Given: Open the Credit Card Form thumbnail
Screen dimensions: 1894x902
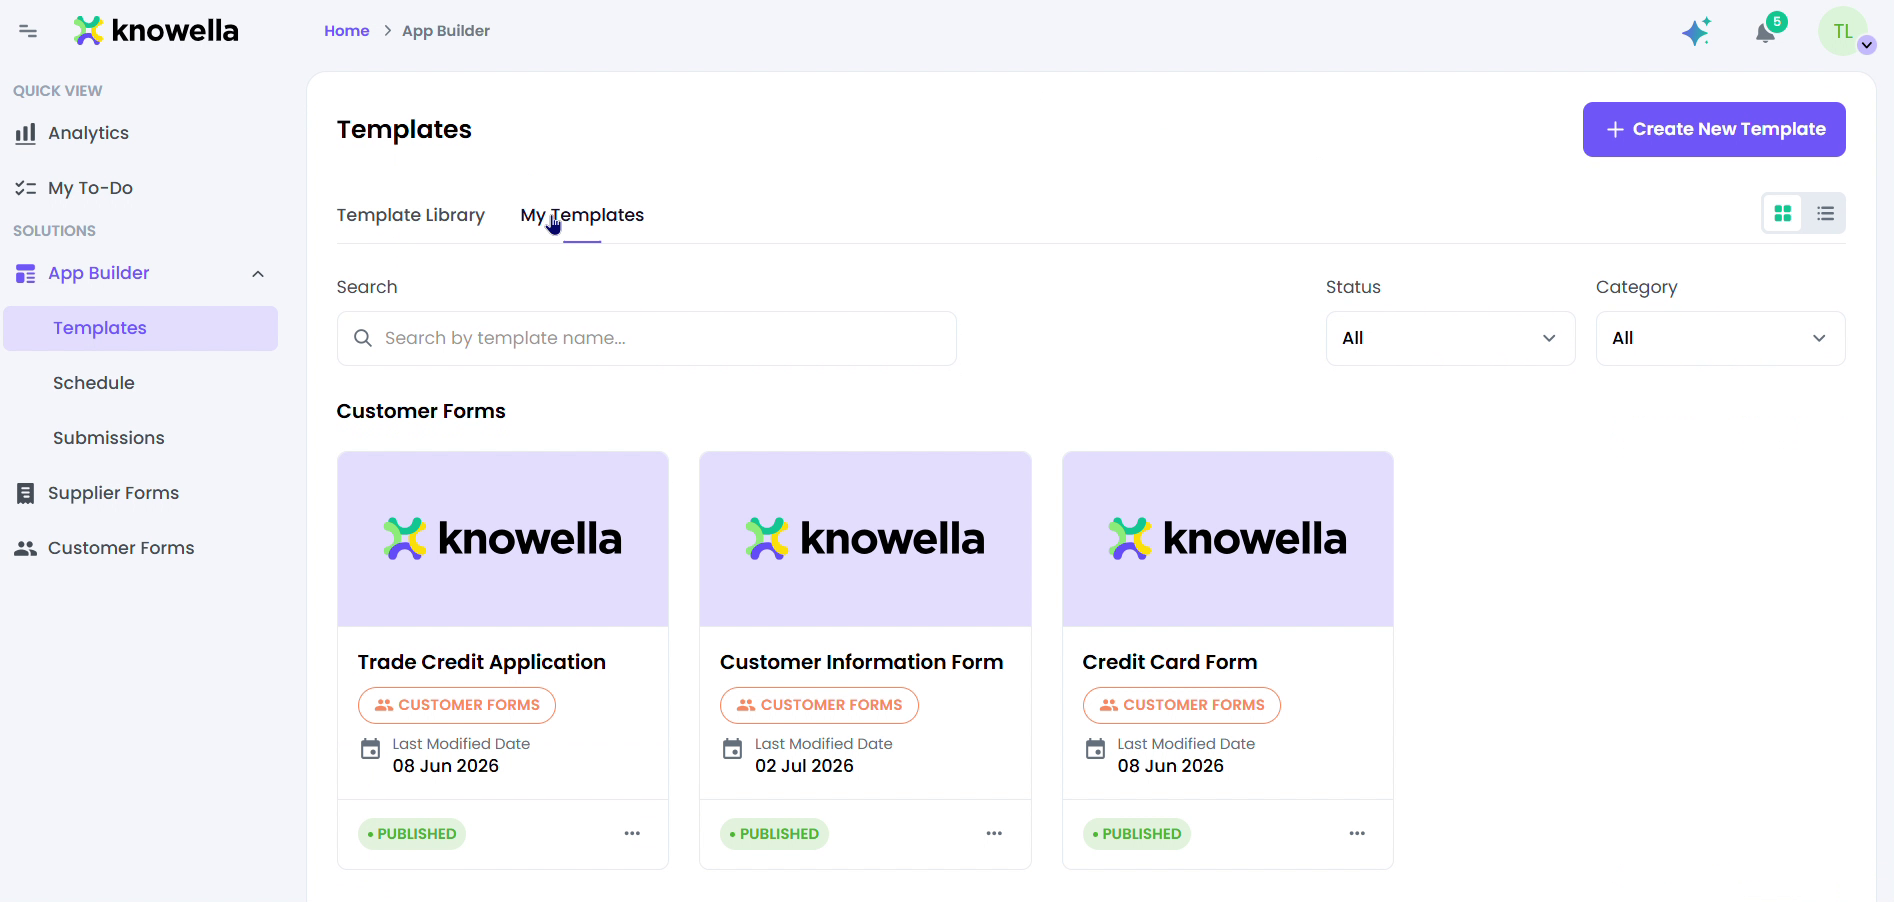Looking at the screenshot, I should 1228,539.
